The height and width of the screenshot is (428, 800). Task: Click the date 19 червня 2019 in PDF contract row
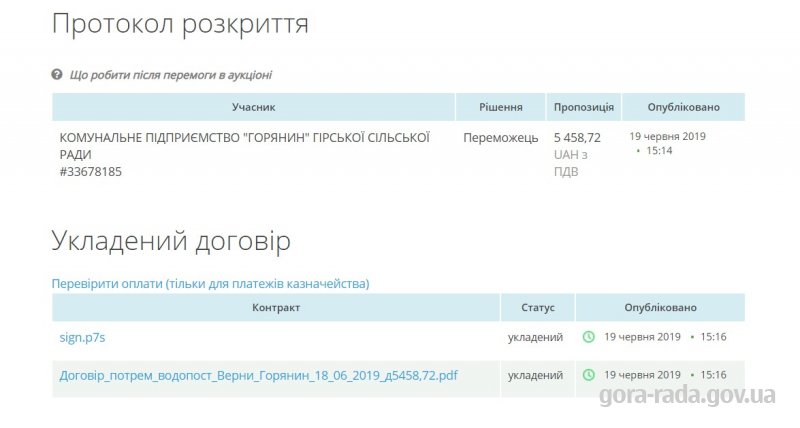[642, 375]
